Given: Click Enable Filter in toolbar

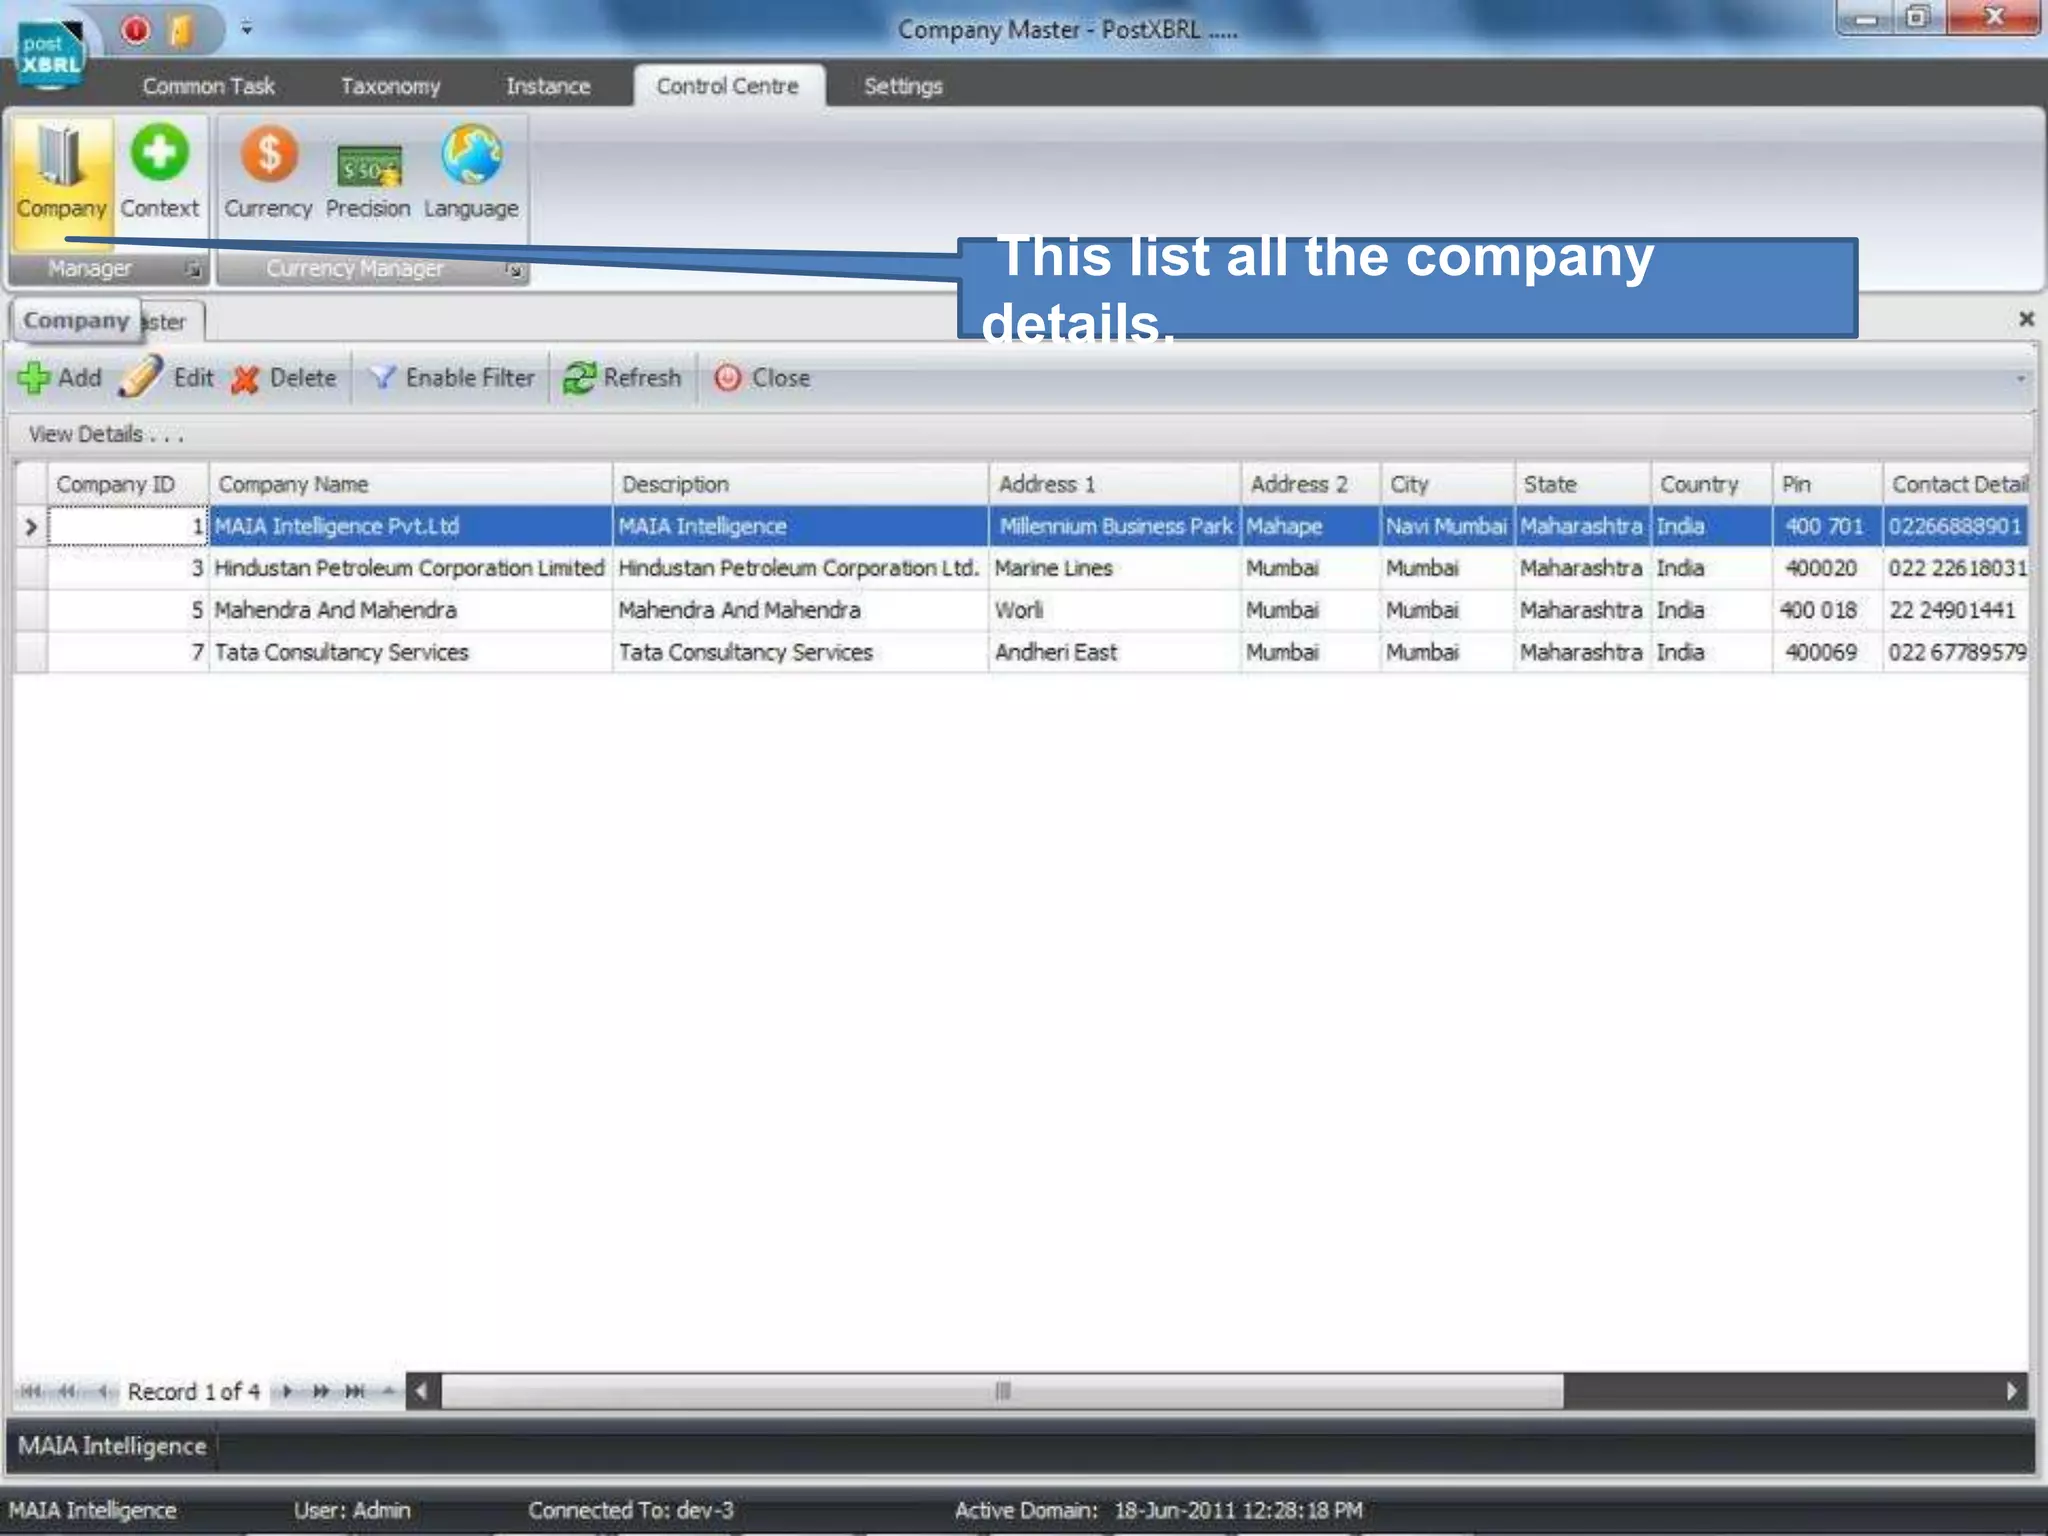Looking at the screenshot, I should point(452,378).
